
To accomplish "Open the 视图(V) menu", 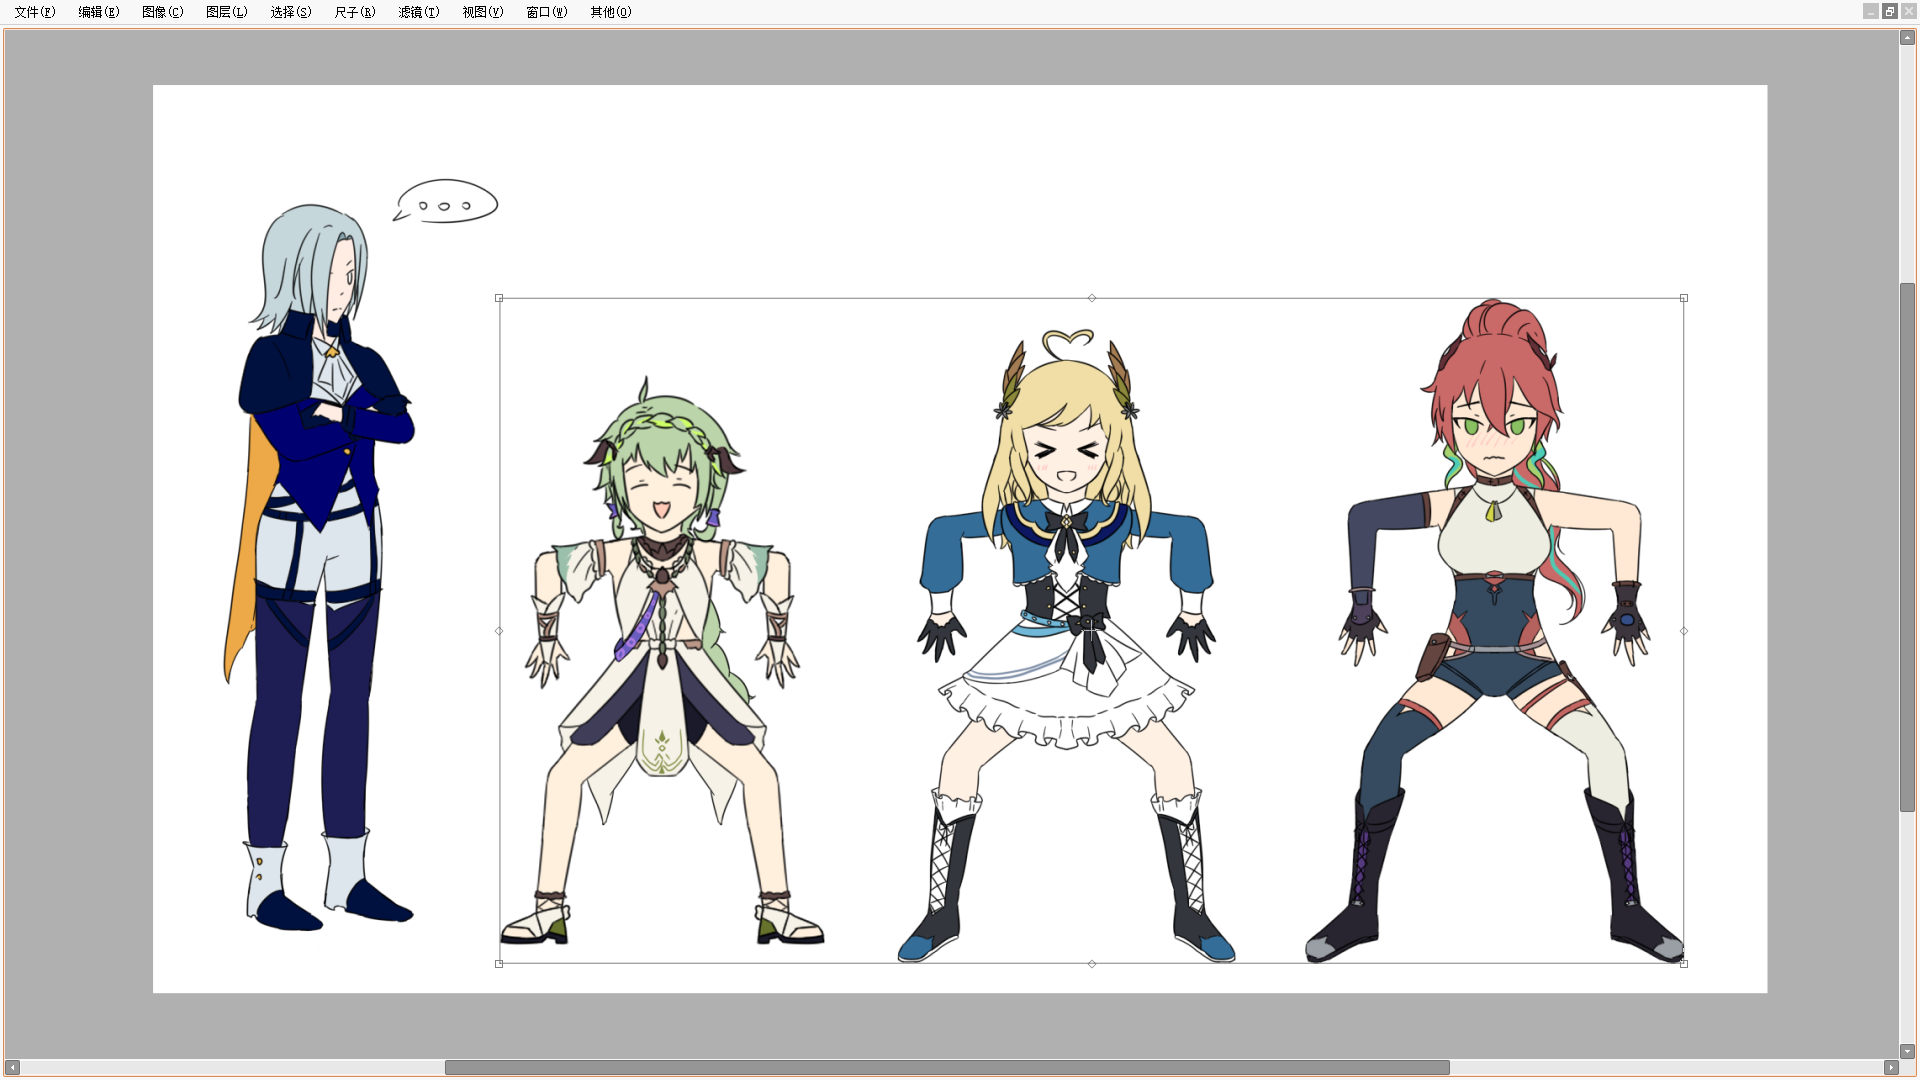I will (483, 12).
